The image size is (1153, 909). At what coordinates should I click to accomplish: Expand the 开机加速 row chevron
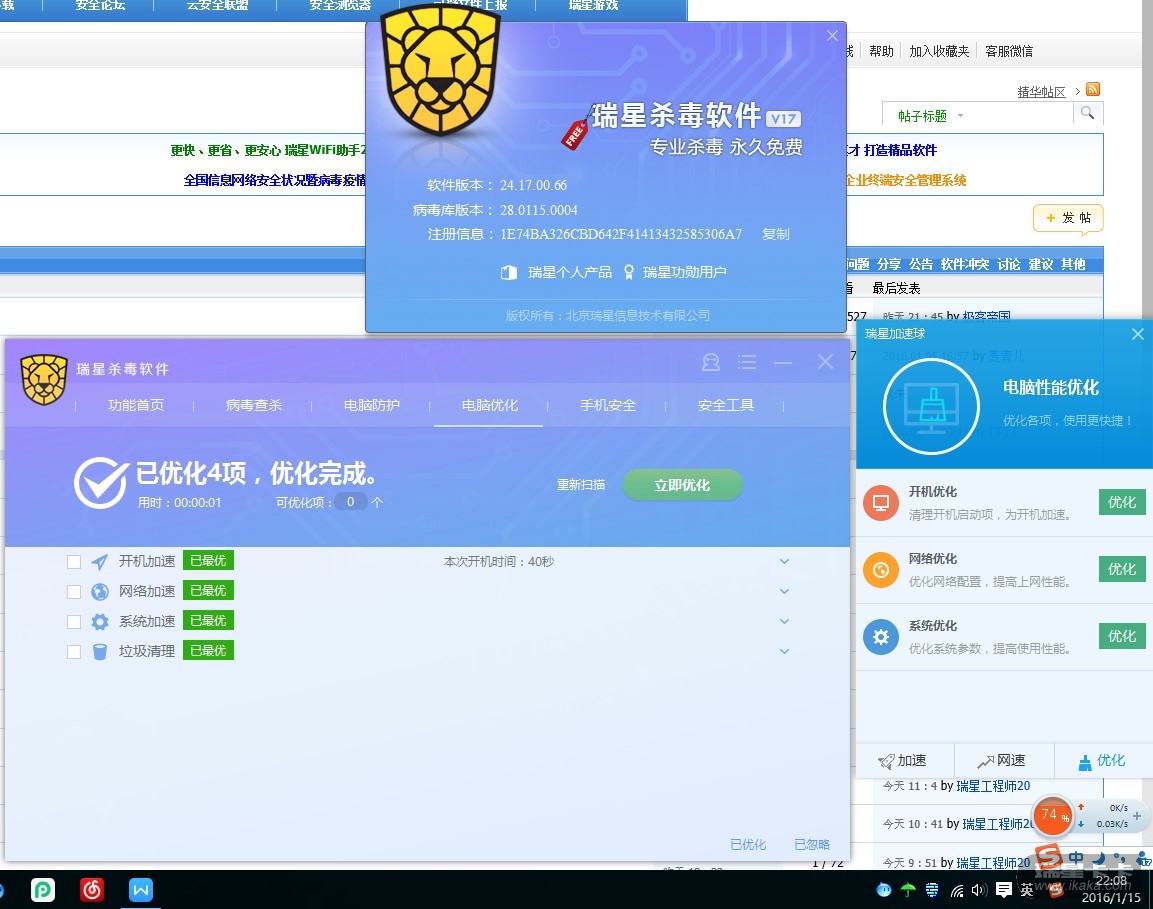point(785,562)
